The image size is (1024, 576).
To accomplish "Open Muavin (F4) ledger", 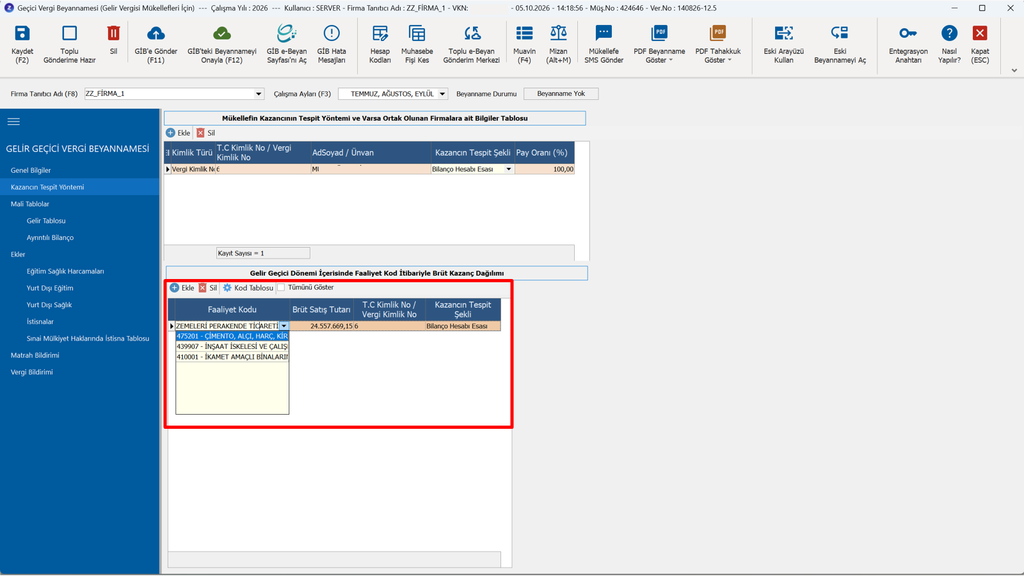I will pyautogui.click(x=524, y=44).
